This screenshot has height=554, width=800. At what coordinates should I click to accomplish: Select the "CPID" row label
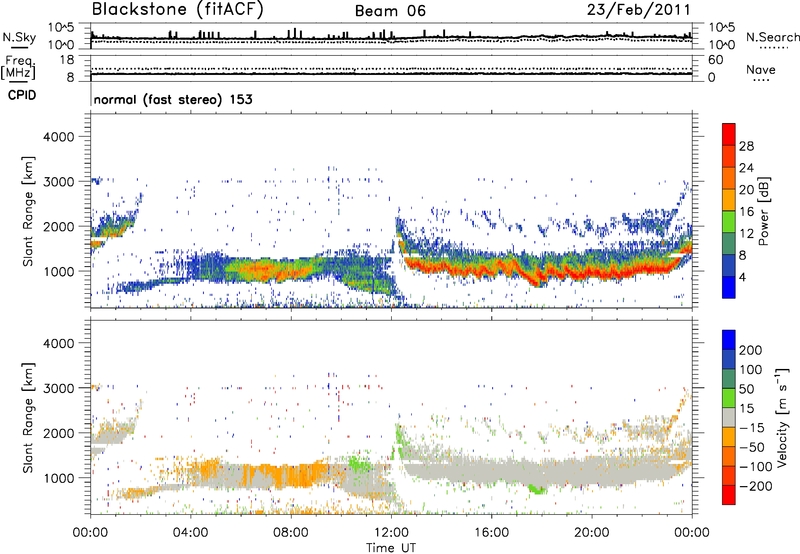click(x=22, y=95)
